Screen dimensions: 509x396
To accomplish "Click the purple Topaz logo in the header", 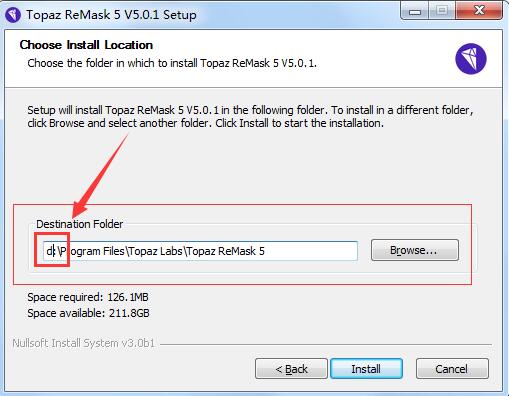I will [471, 59].
